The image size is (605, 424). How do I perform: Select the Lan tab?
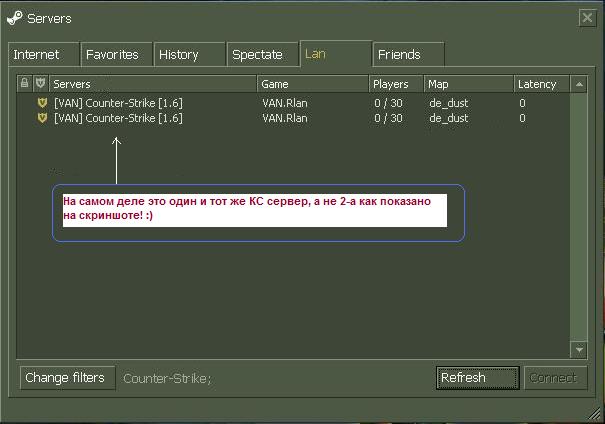[x=336, y=54]
